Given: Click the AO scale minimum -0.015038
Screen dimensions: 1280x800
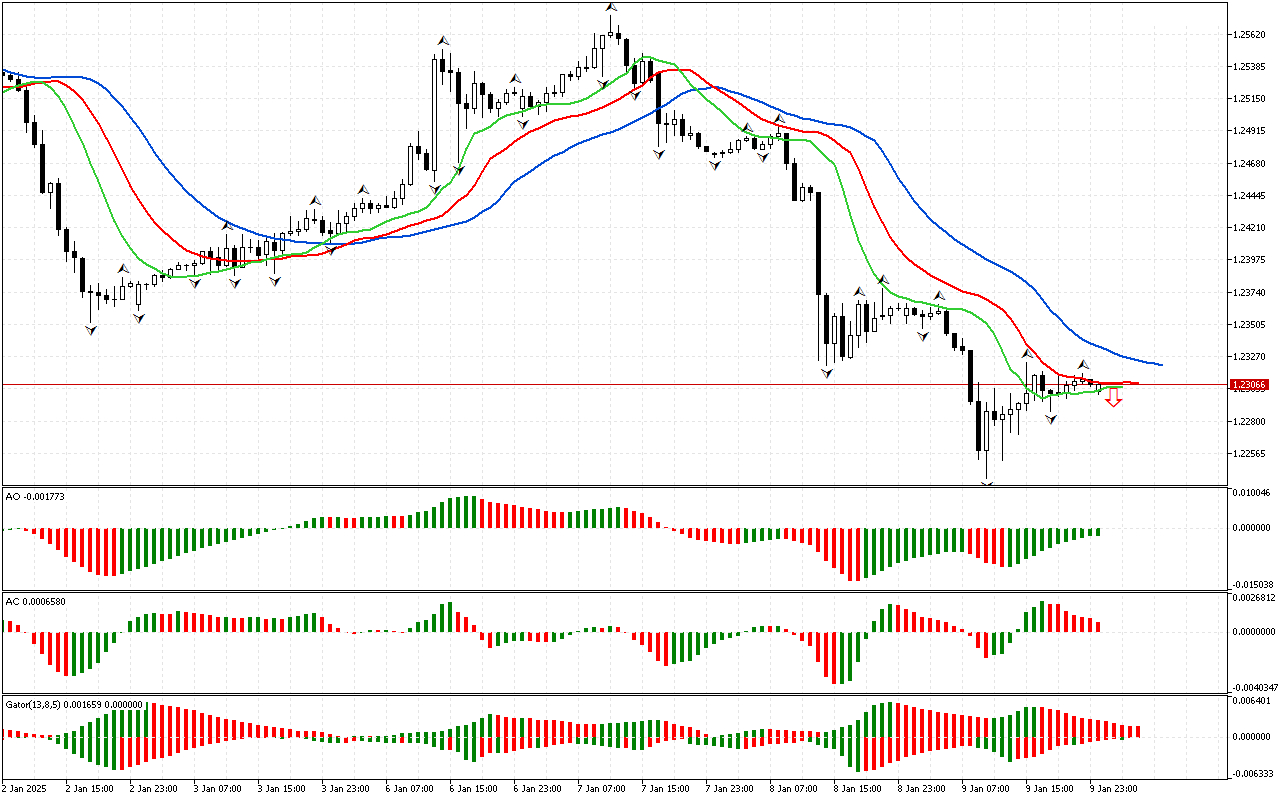Looking at the screenshot, I should click(1252, 584).
